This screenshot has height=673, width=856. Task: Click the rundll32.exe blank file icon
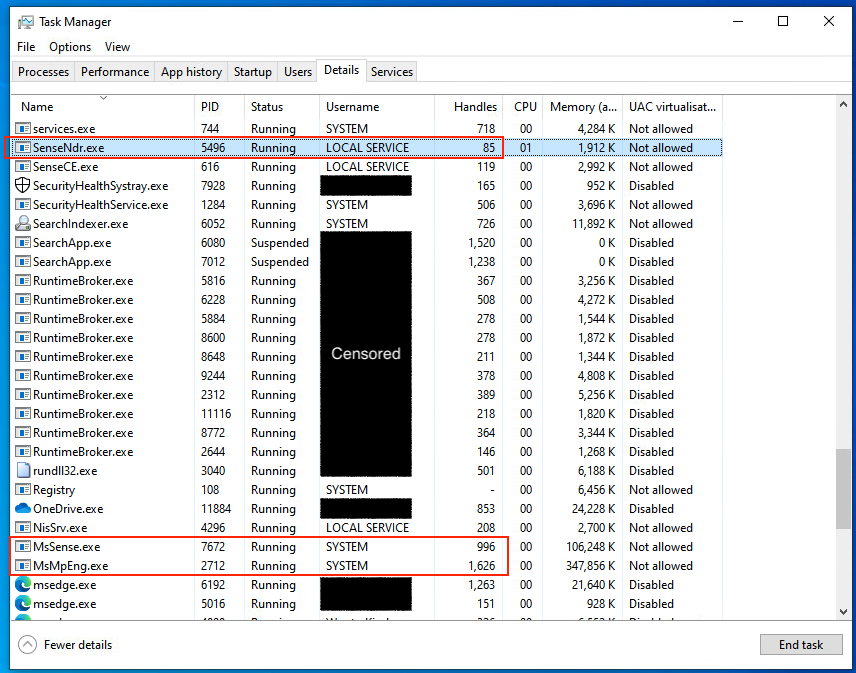[23, 470]
